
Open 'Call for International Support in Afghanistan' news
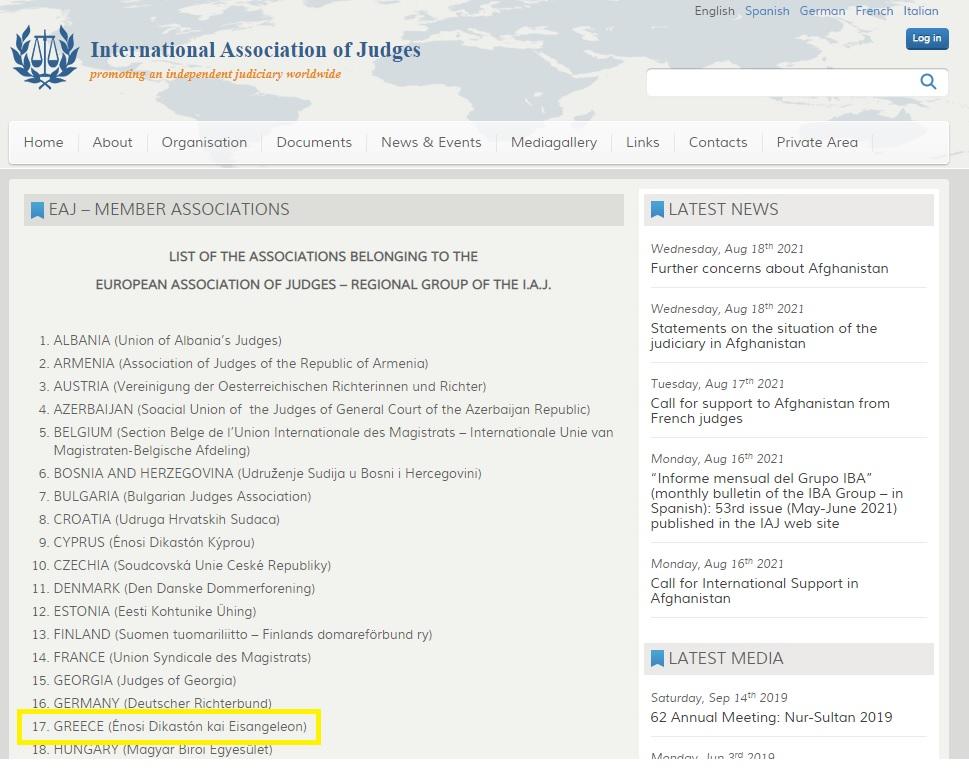click(x=754, y=591)
